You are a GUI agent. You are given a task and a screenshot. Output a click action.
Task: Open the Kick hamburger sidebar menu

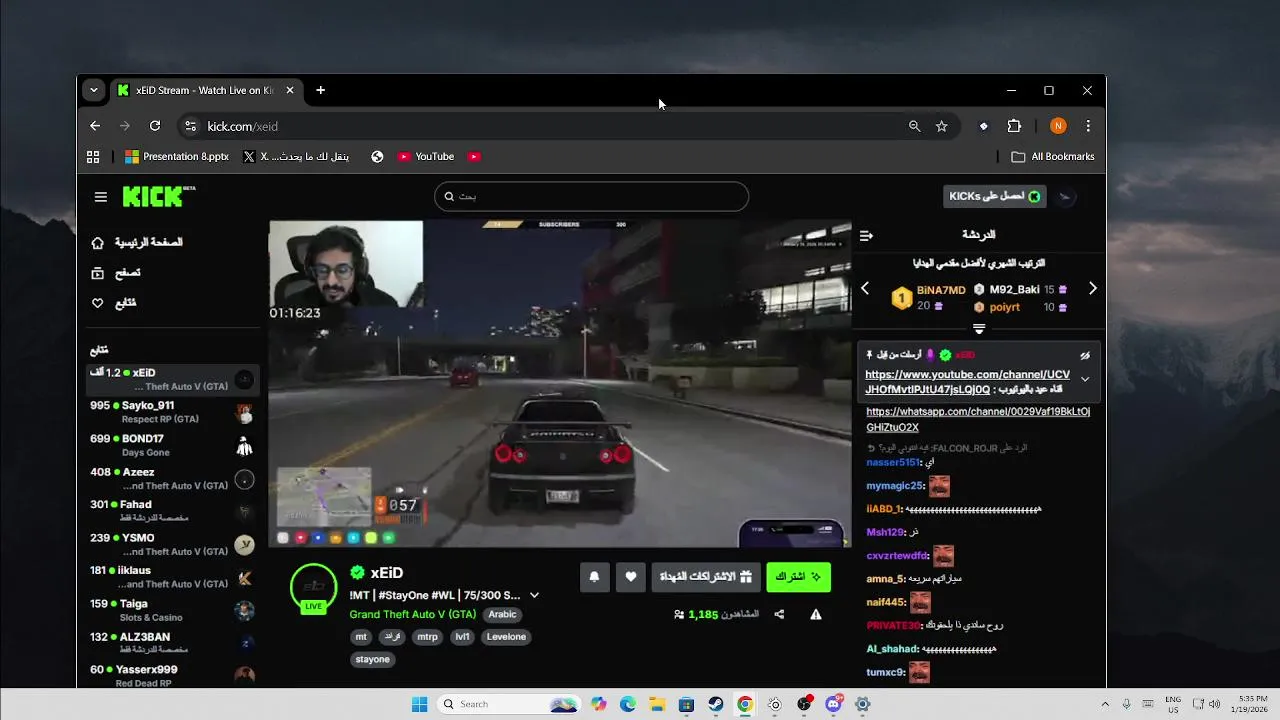pos(100,197)
